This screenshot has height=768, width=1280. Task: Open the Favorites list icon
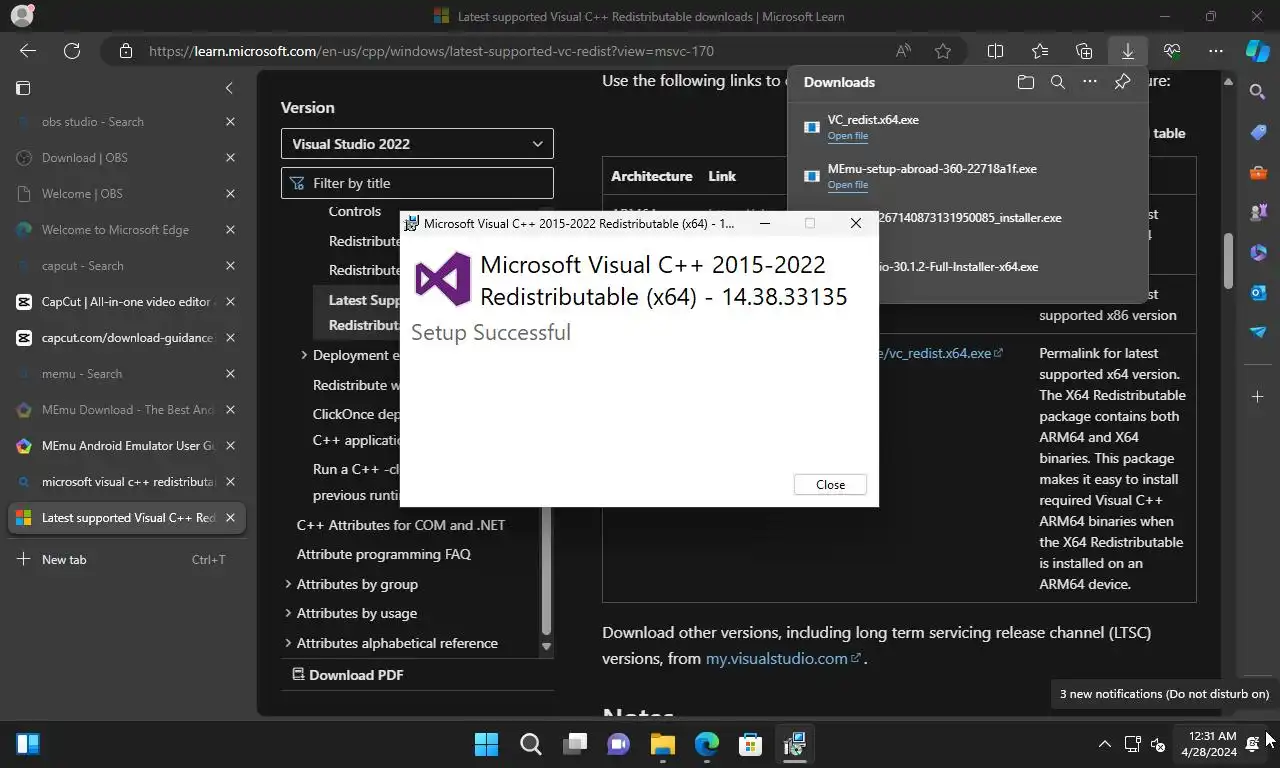point(1040,51)
